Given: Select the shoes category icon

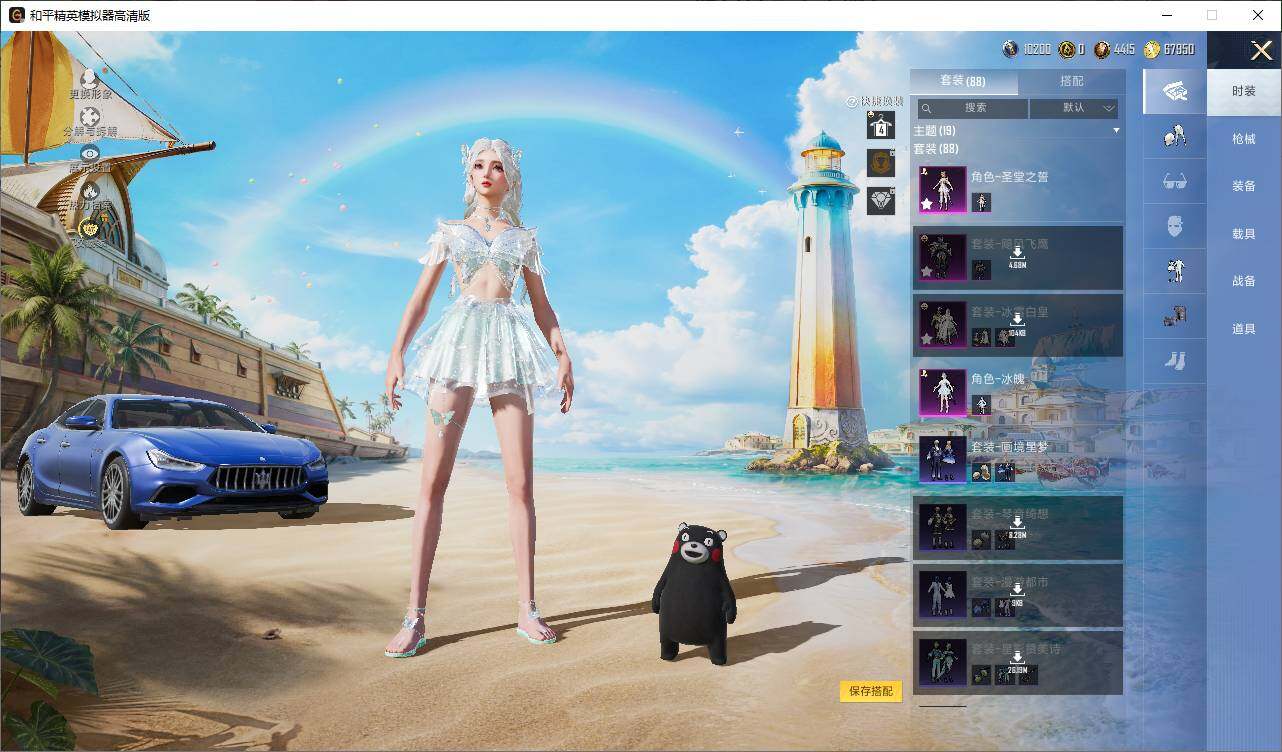Looking at the screenshot, I should (1175, 359).
